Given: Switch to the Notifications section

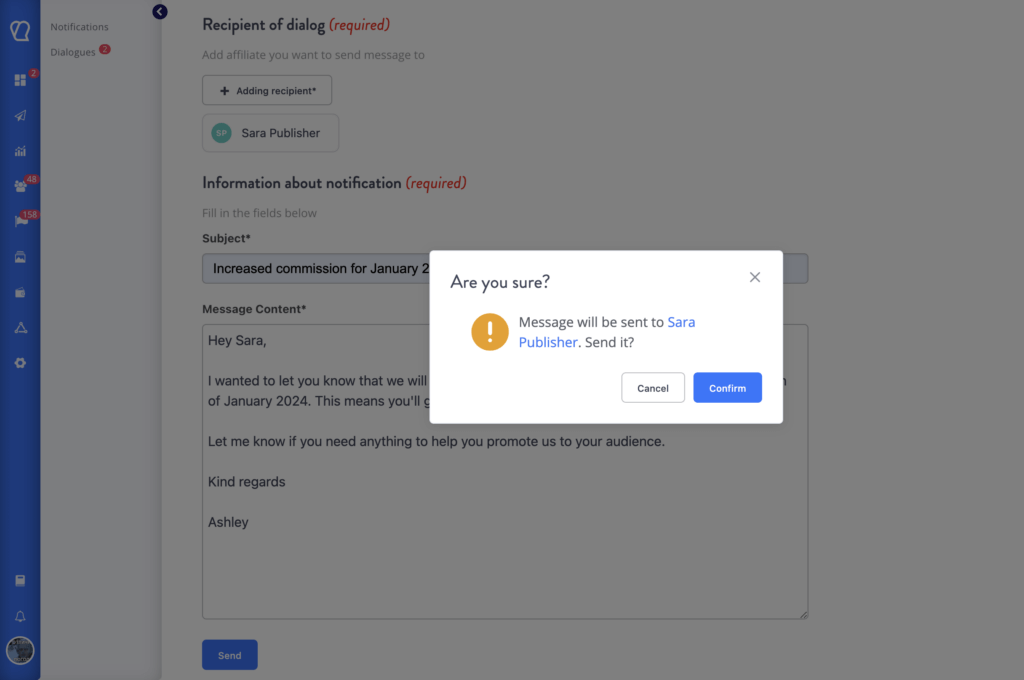Looking at the screenshot, I should click(79, 27).
